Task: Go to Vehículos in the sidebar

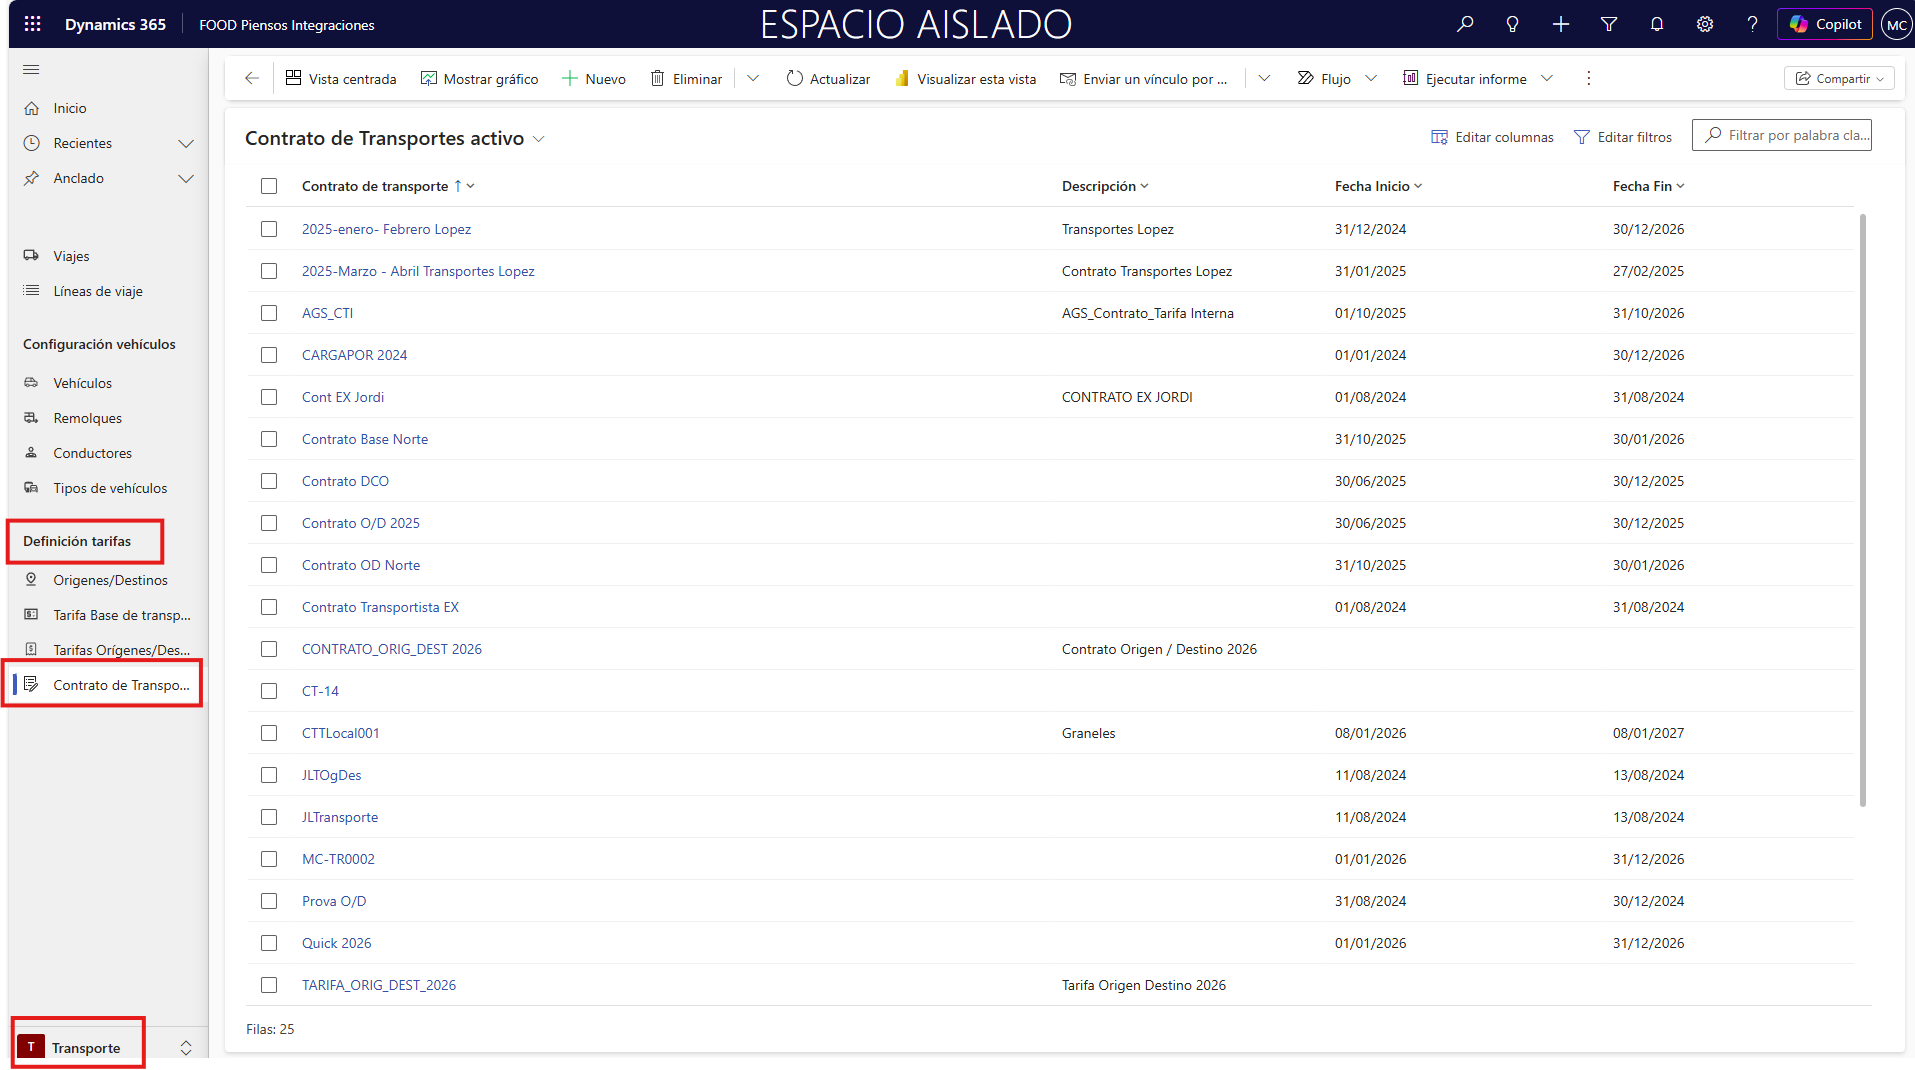Action: pyautogui.click(x=82, y=383)
